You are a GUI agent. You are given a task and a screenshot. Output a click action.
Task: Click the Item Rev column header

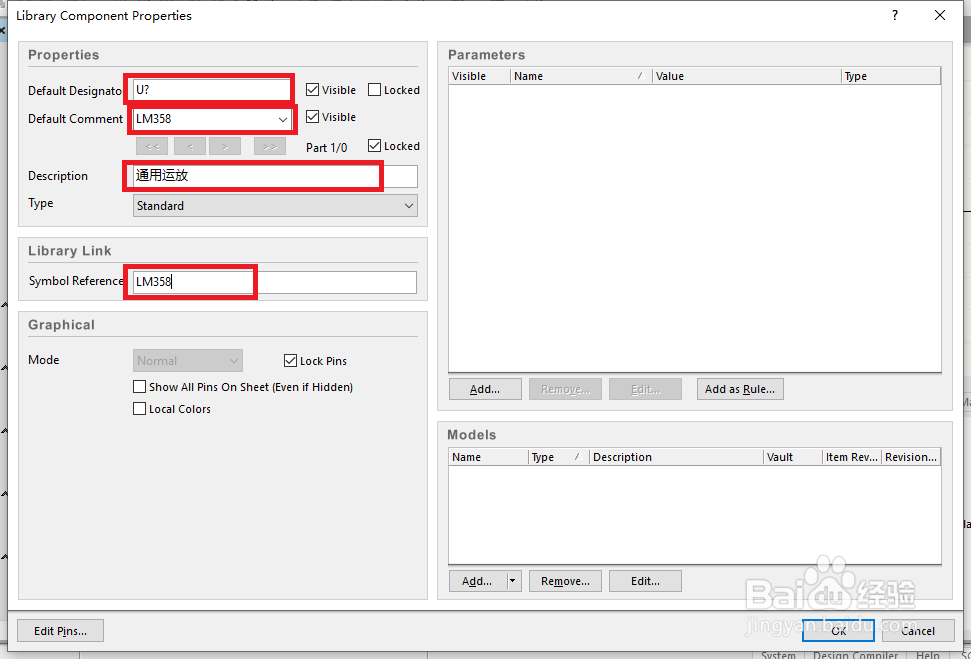click(851, 457)
